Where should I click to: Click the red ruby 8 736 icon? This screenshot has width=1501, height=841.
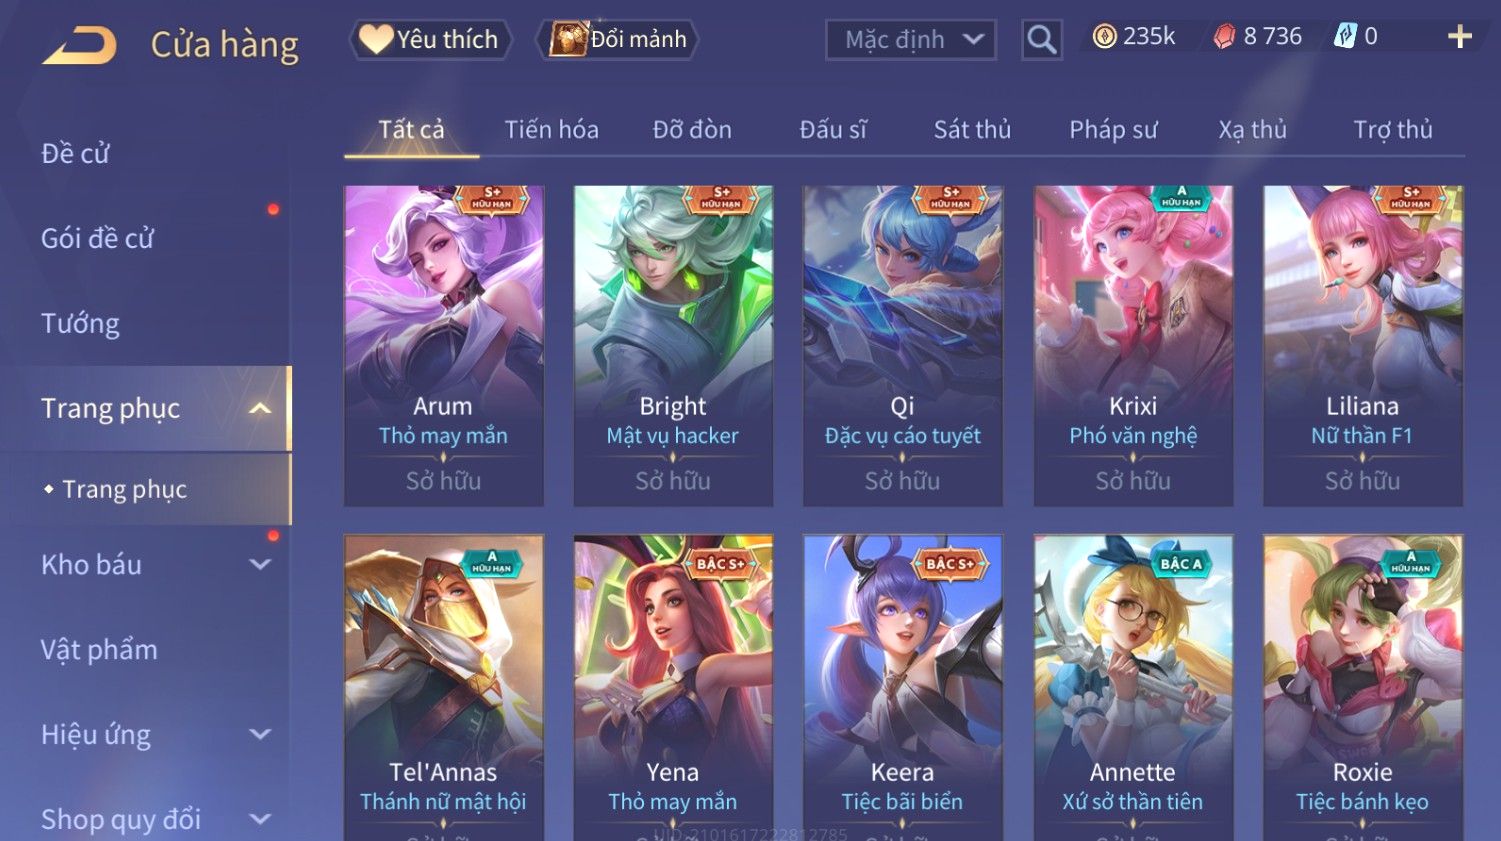point(1224,37)
